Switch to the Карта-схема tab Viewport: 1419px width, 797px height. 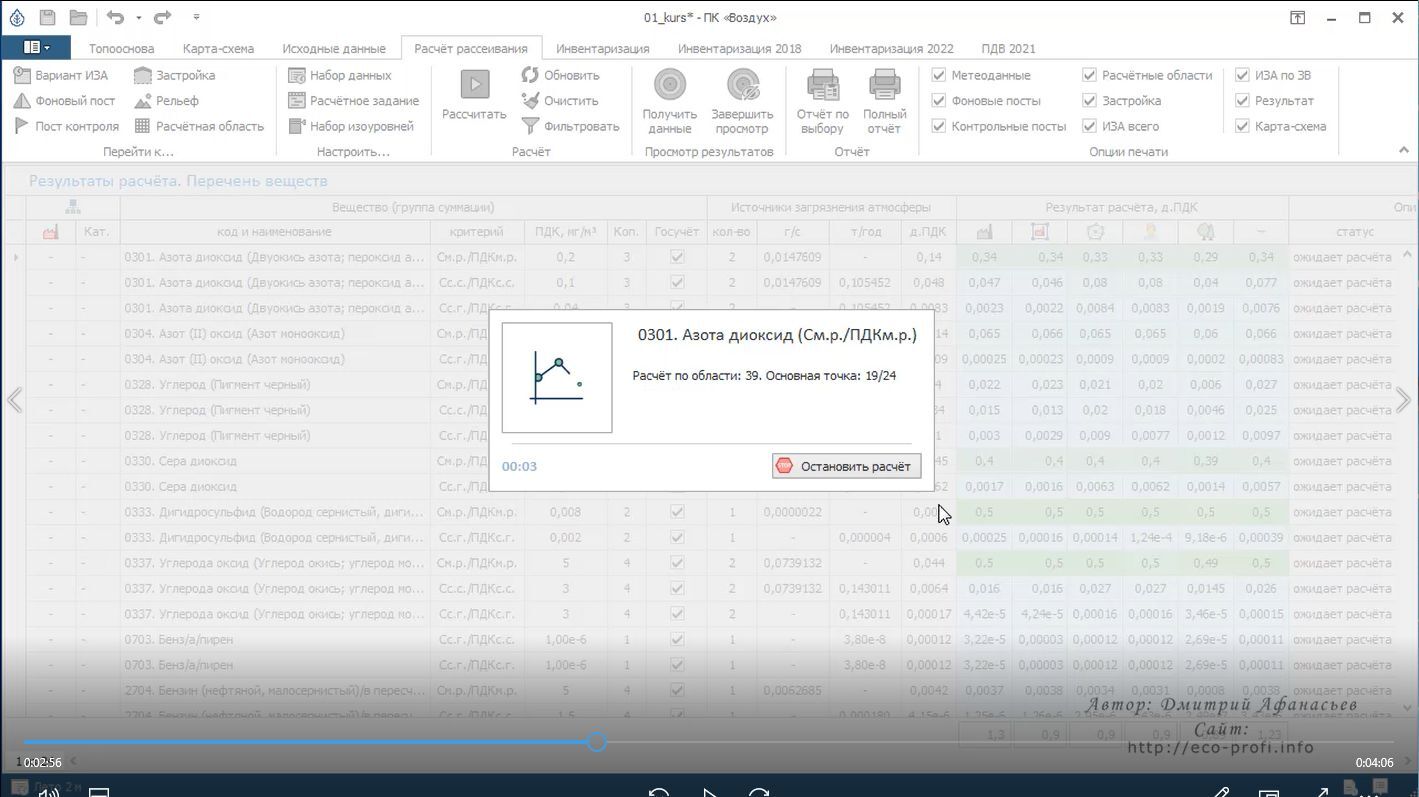point(218,48)
